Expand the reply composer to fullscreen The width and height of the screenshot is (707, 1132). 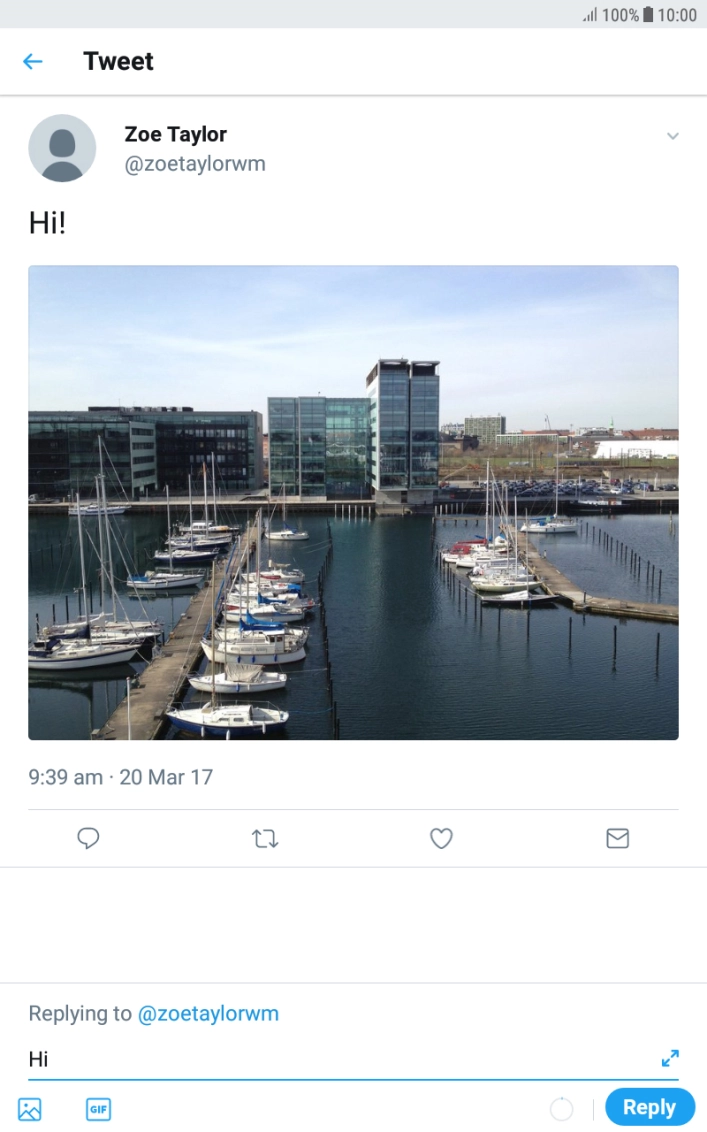pos(670,1057)
